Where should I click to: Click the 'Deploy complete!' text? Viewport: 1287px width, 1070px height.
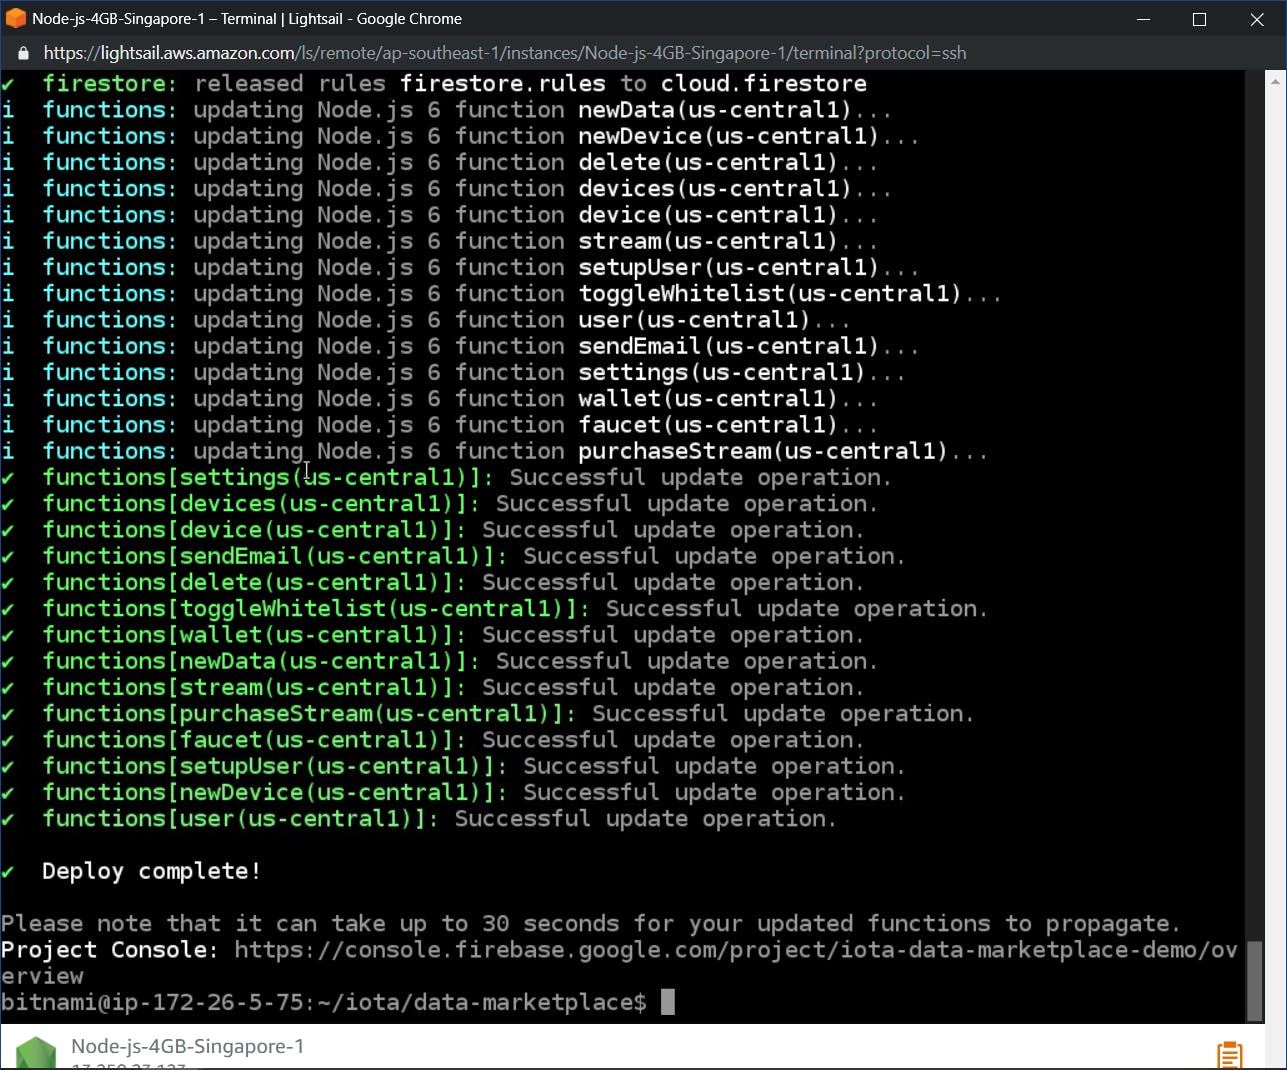(151, 871)
